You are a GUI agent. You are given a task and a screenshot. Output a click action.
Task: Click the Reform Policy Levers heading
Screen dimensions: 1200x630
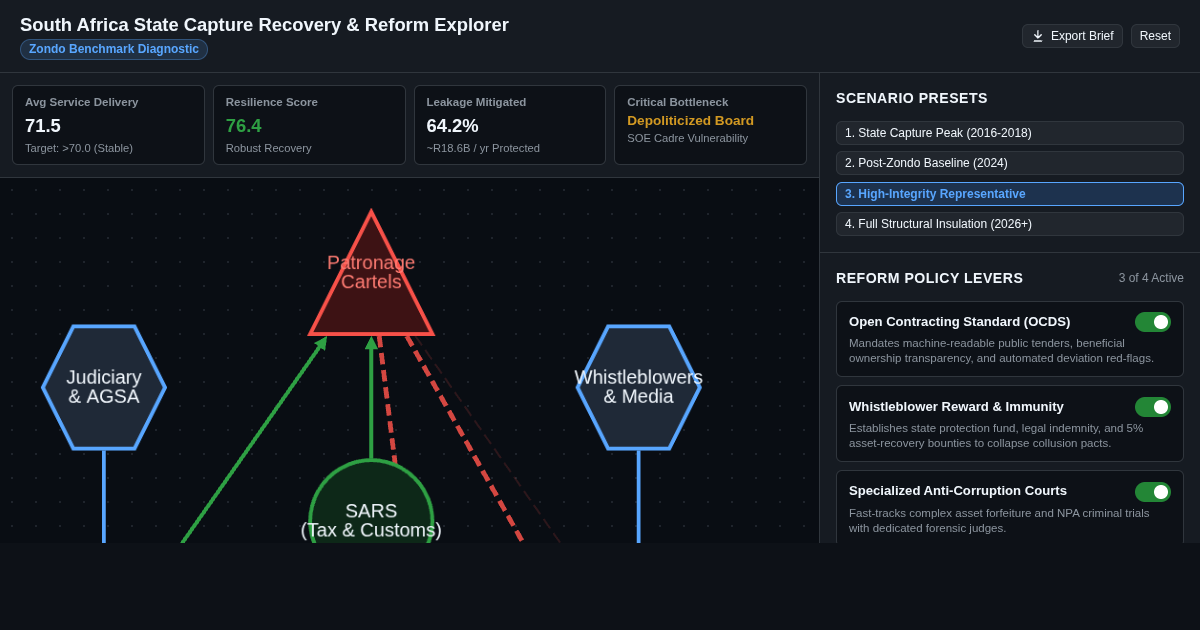[x=930, y=278]
